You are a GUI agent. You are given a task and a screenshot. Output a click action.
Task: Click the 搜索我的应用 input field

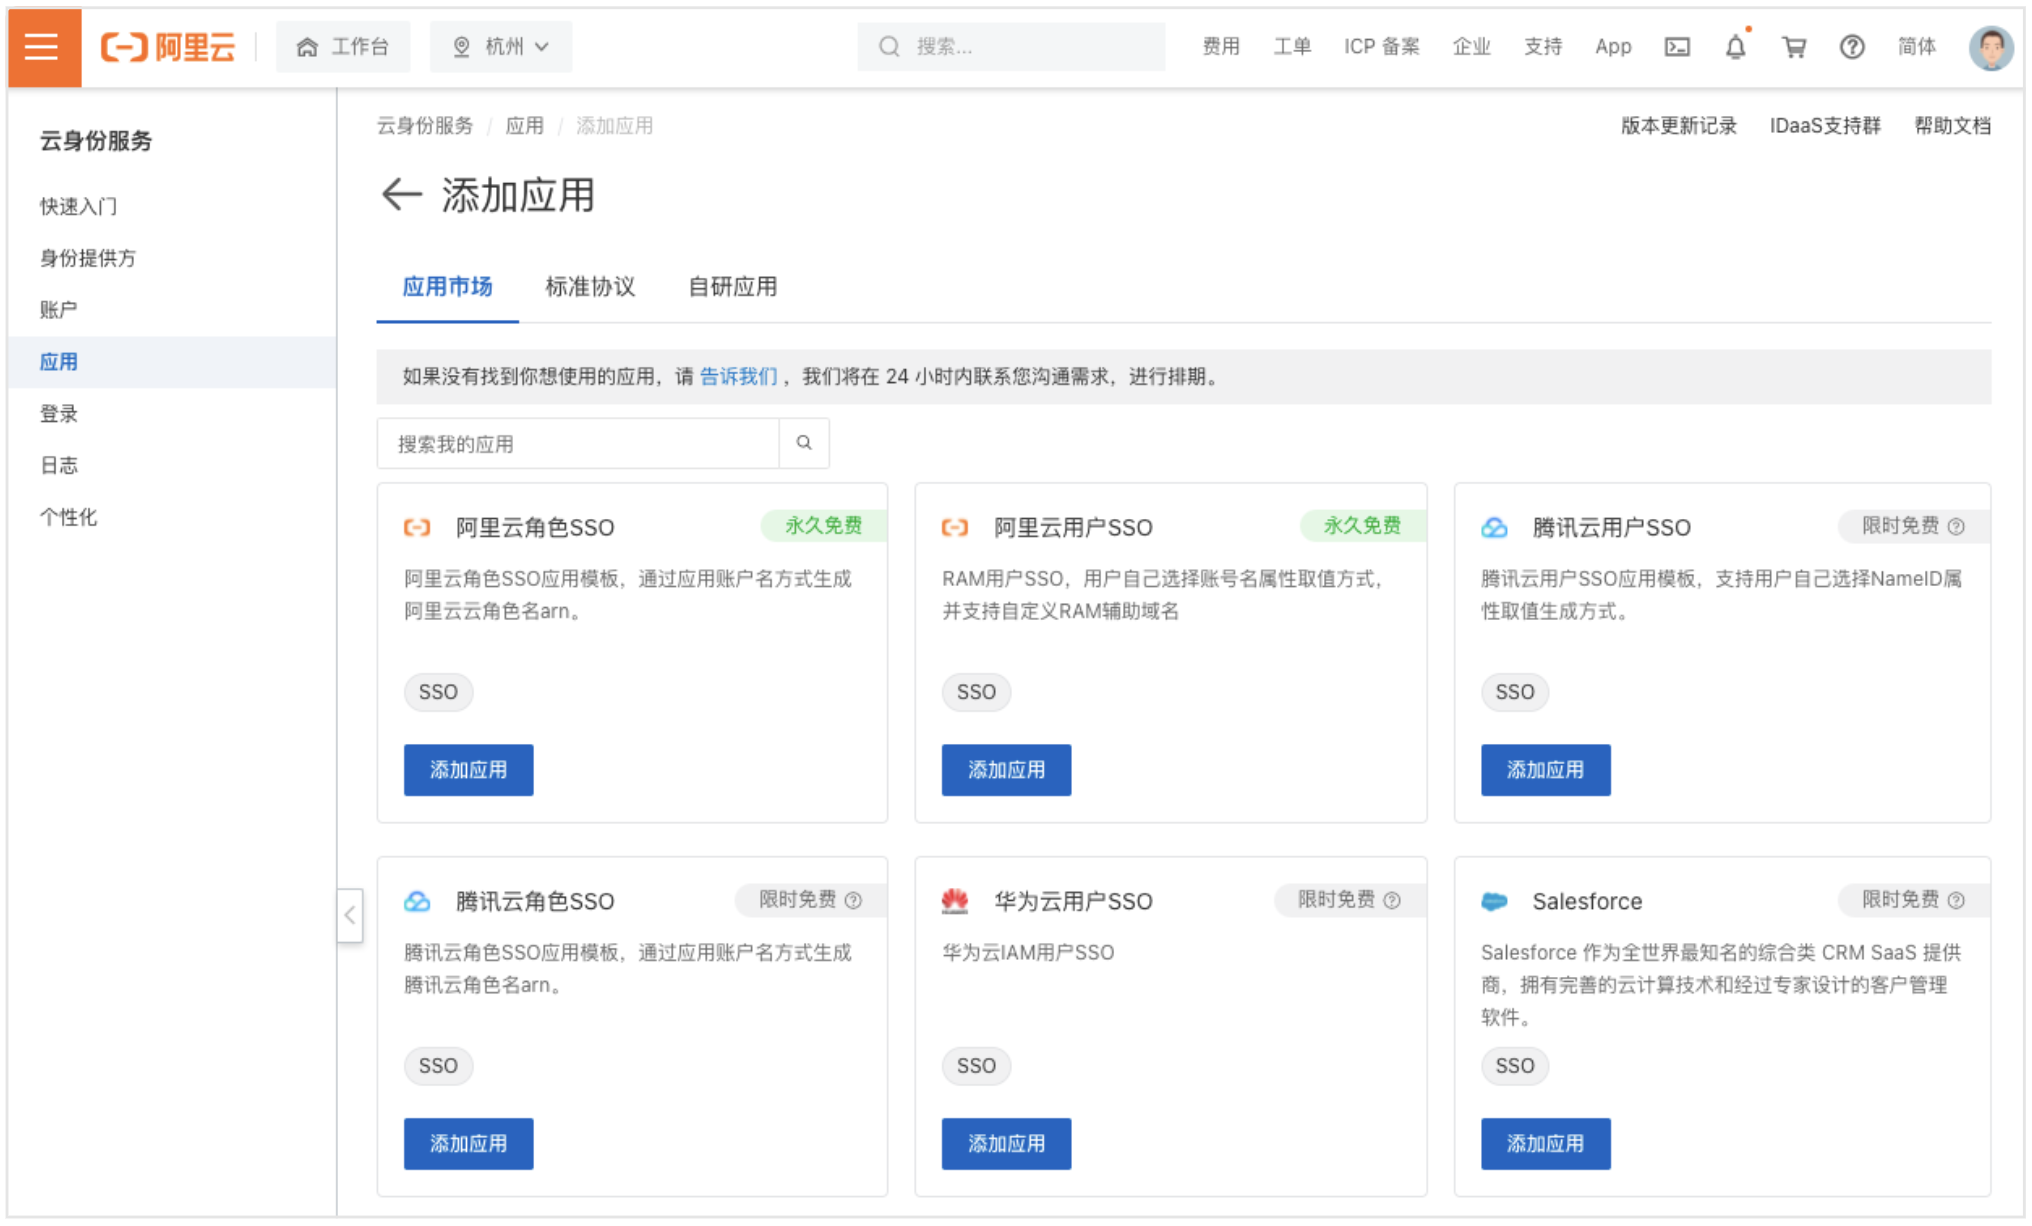[578, 444]
